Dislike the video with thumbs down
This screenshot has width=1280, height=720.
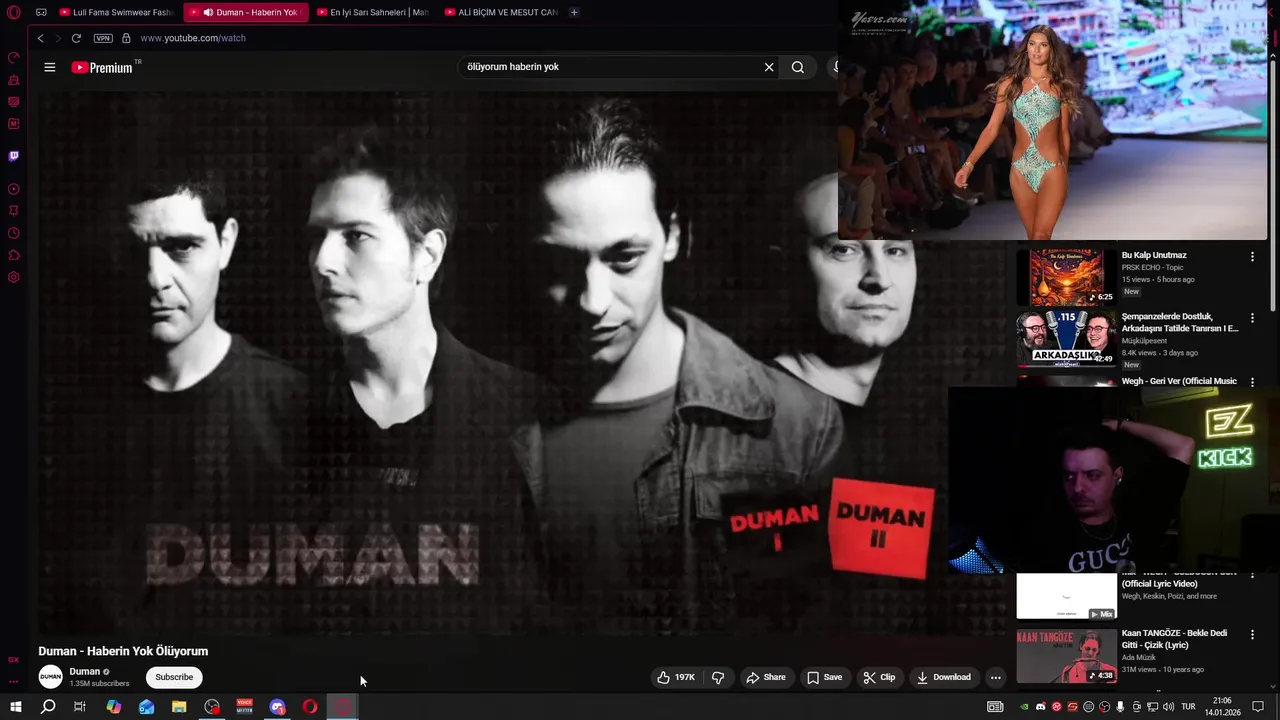pyautogui.click(x=718, y=677)
